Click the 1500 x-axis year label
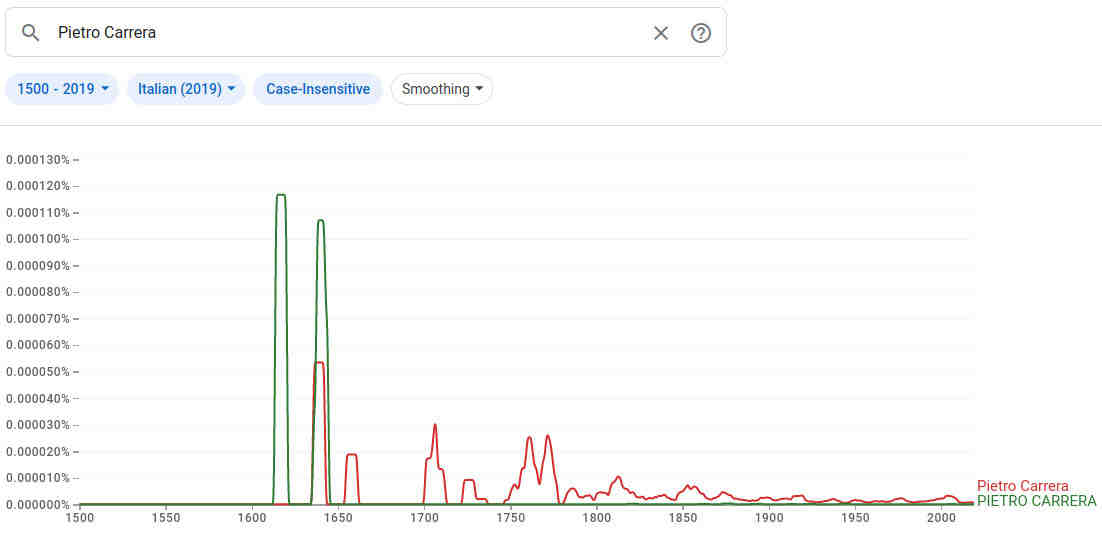Viewport: 1102px width, 539px height. pos(80,518)
